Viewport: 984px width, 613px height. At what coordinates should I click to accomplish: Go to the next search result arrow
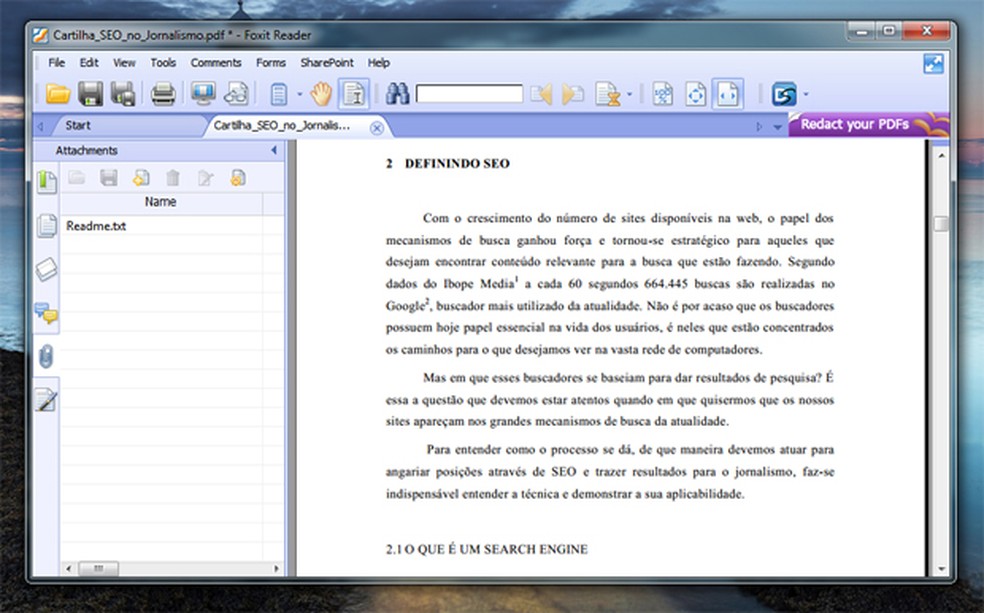click(573, 94)
